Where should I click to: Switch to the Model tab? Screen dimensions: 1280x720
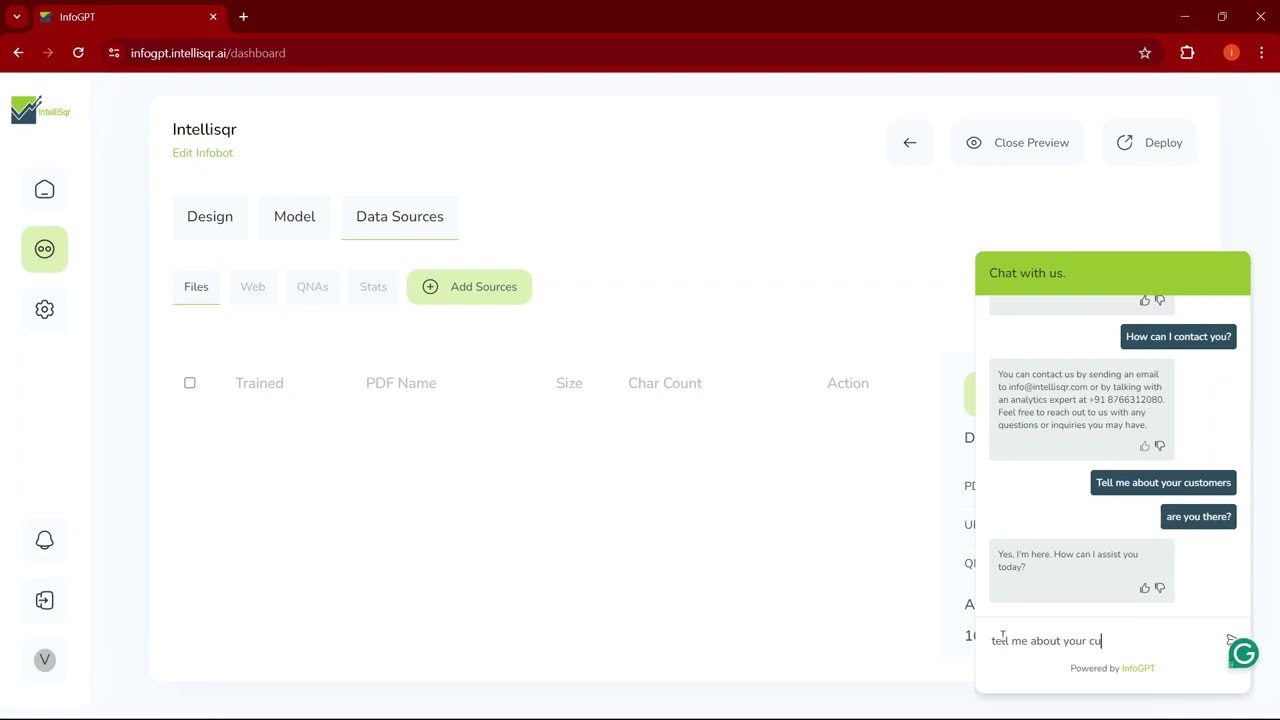click(294, 217)
